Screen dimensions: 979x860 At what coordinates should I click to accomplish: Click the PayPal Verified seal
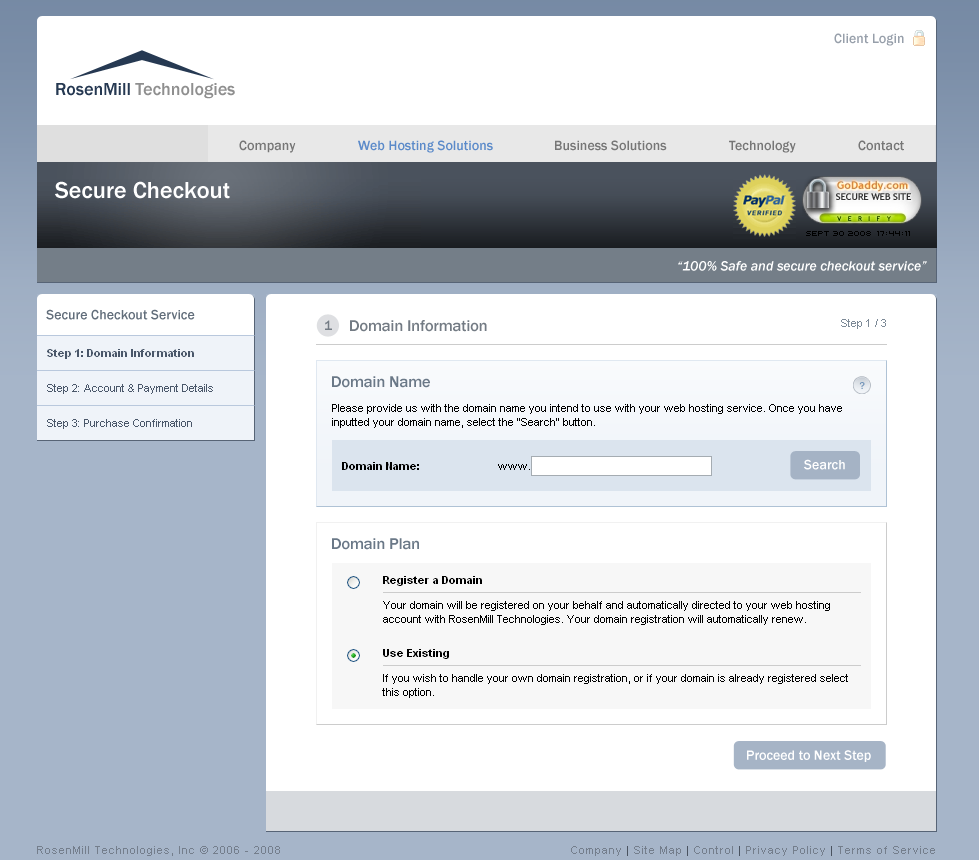click(x=764, y=205)
